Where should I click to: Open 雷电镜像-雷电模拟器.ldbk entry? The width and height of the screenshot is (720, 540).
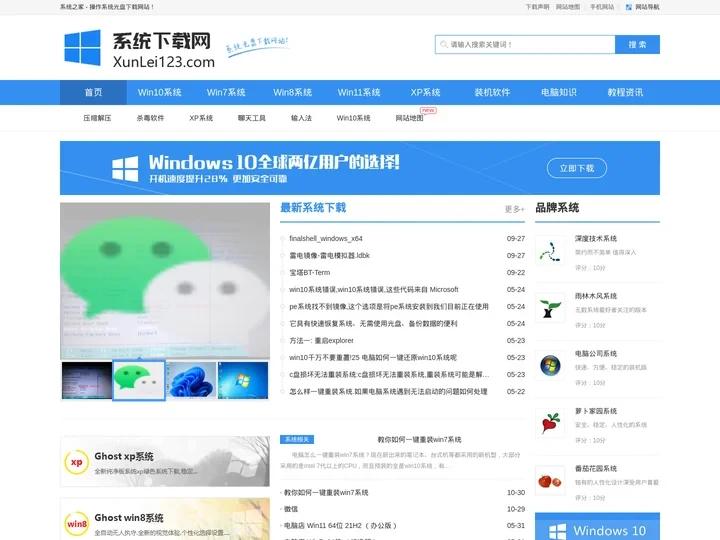329,255
